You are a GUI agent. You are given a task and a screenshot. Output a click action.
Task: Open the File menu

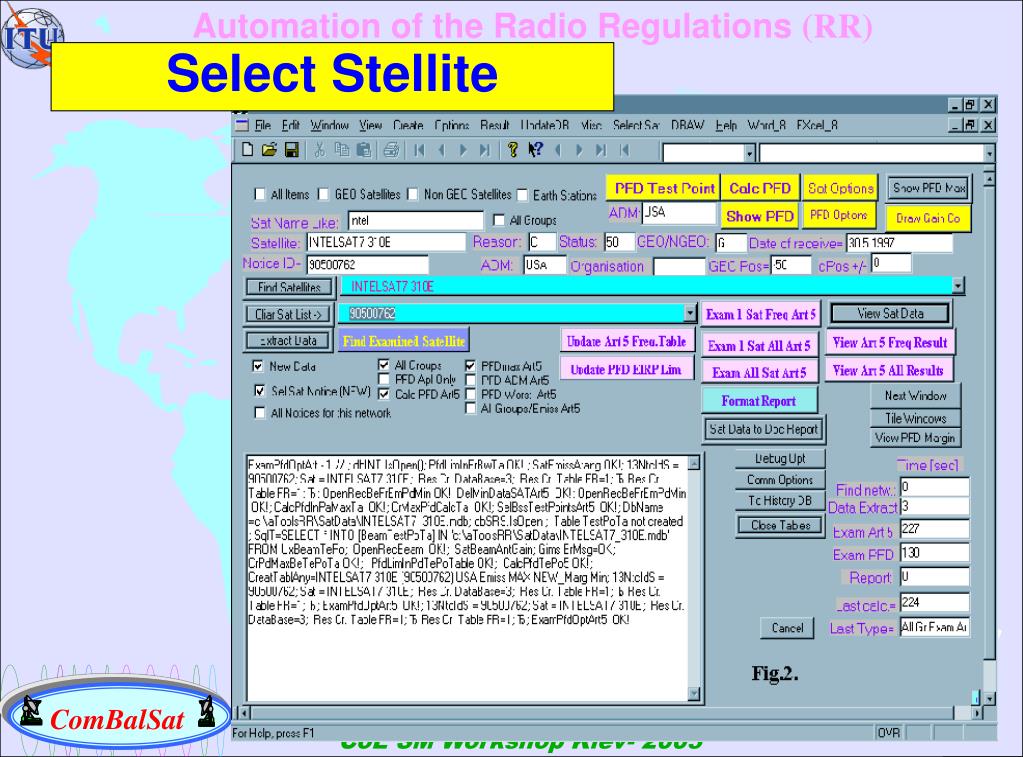[263, 125]
